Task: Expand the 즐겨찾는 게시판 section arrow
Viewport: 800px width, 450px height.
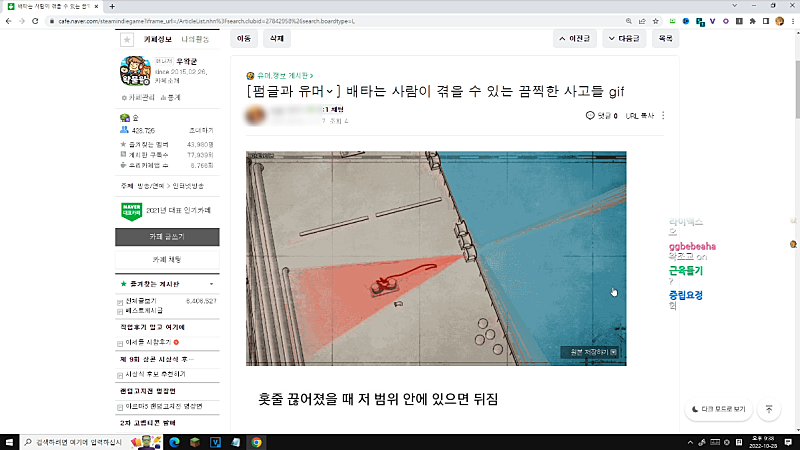Action: (x=211, y=284)
